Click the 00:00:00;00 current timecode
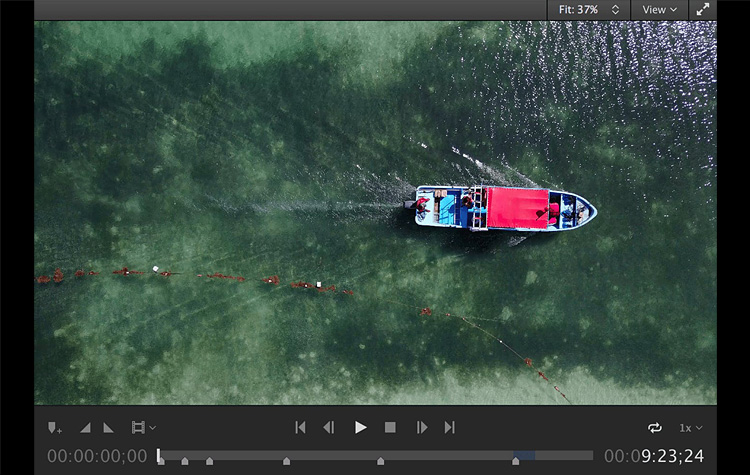The image size is (750, 475). coord(97,456)
